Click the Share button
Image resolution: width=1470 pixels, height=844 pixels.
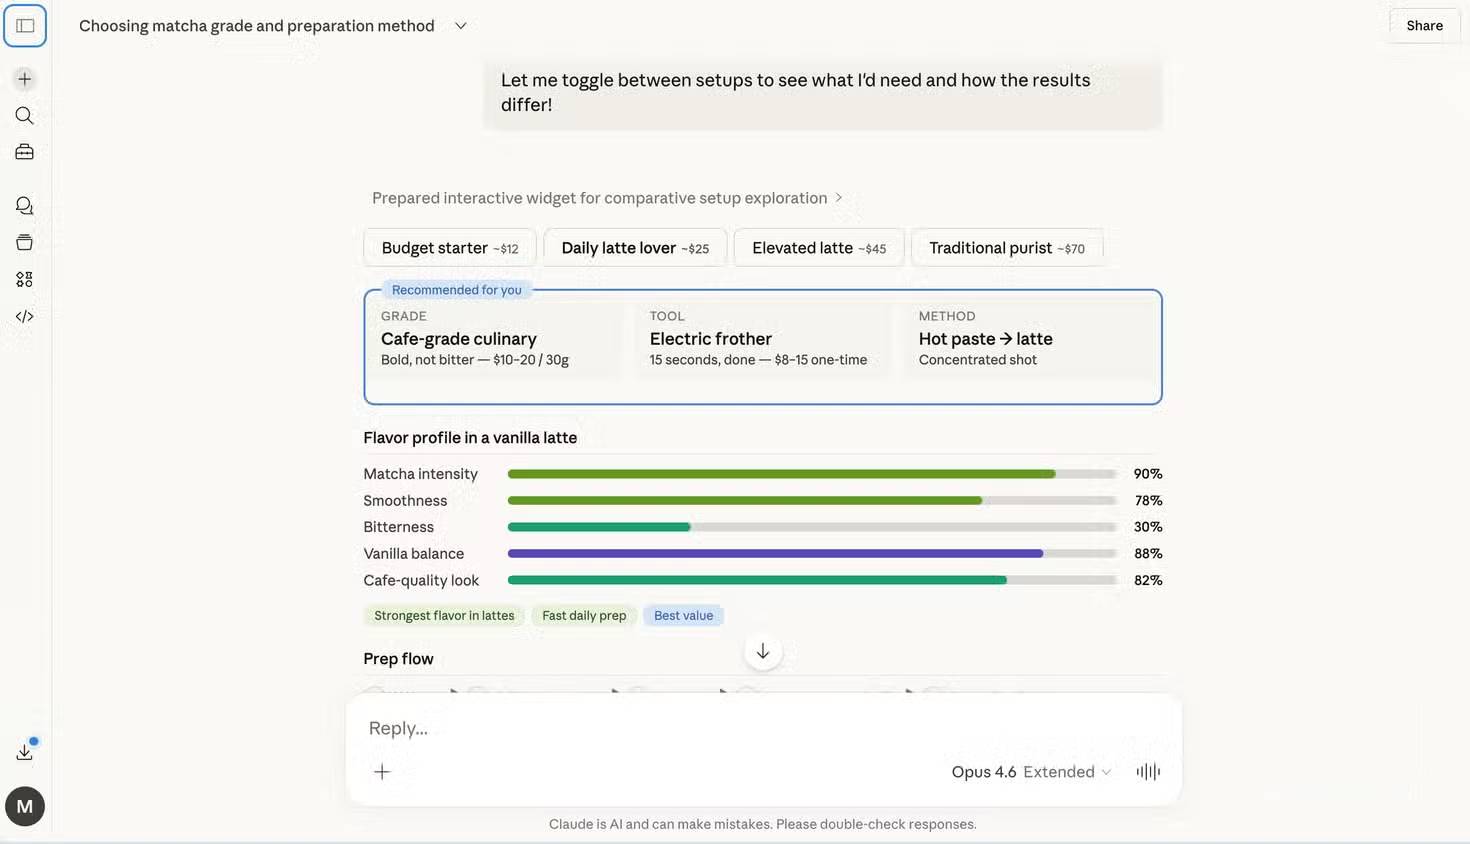pos(1424,26)
